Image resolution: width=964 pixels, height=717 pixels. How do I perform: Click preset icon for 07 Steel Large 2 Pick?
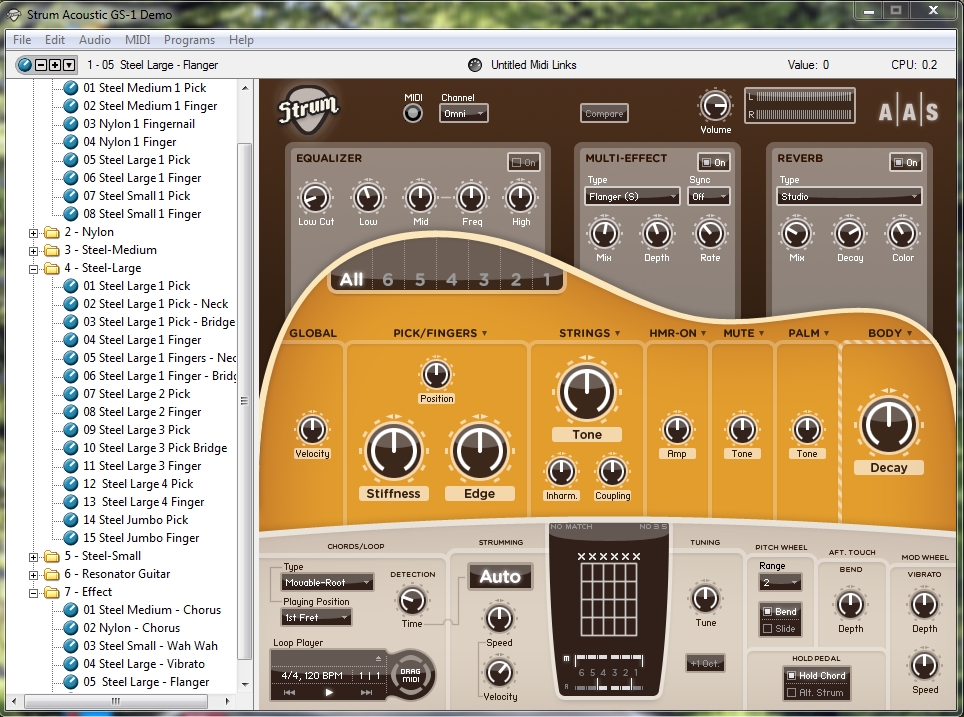pyautogui.click(x=71, y=394)
